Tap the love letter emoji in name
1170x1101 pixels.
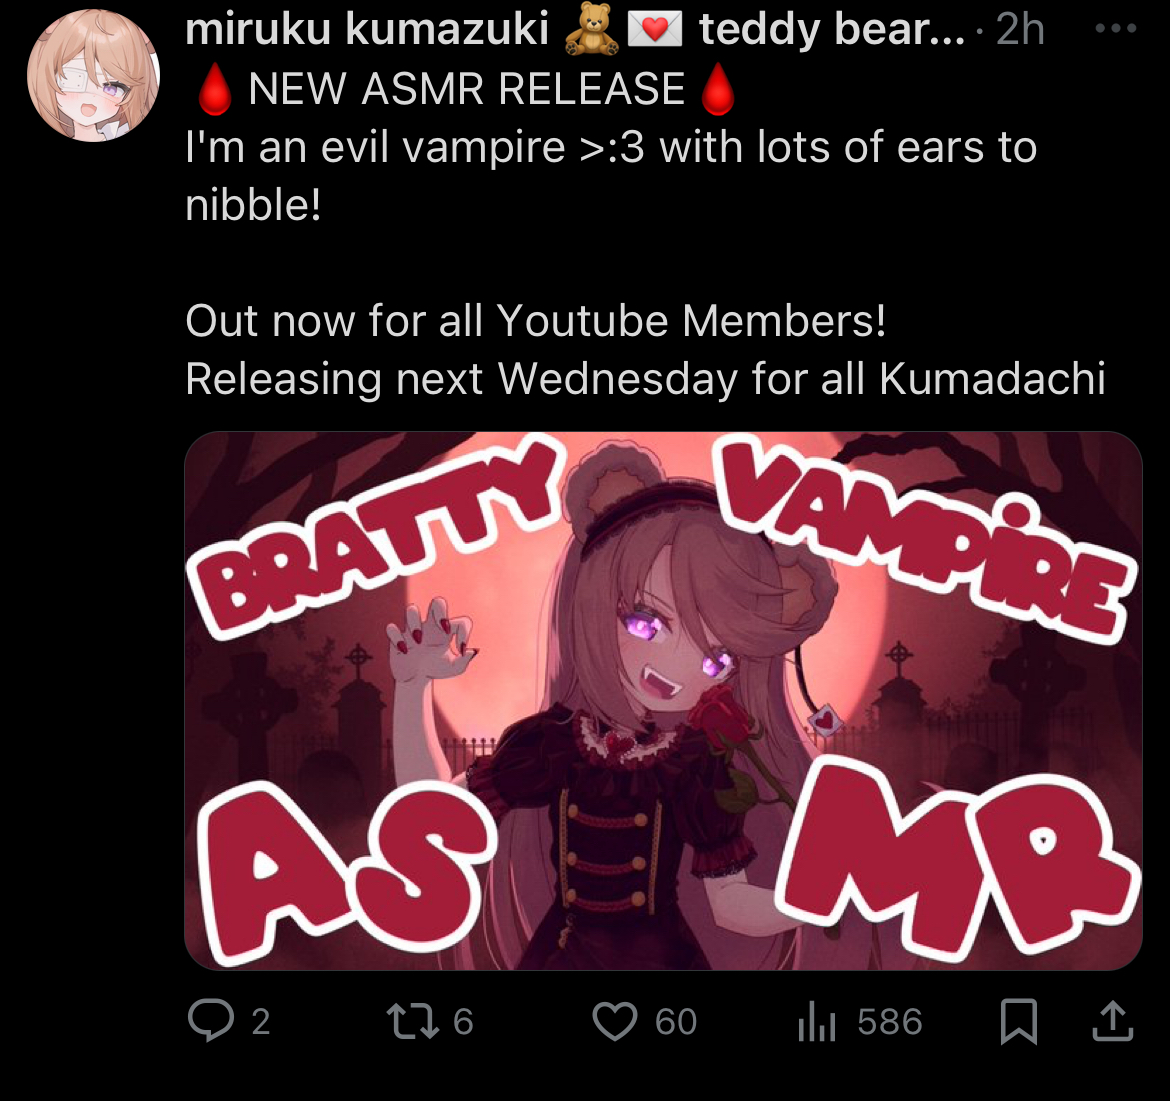coord(654,30)
